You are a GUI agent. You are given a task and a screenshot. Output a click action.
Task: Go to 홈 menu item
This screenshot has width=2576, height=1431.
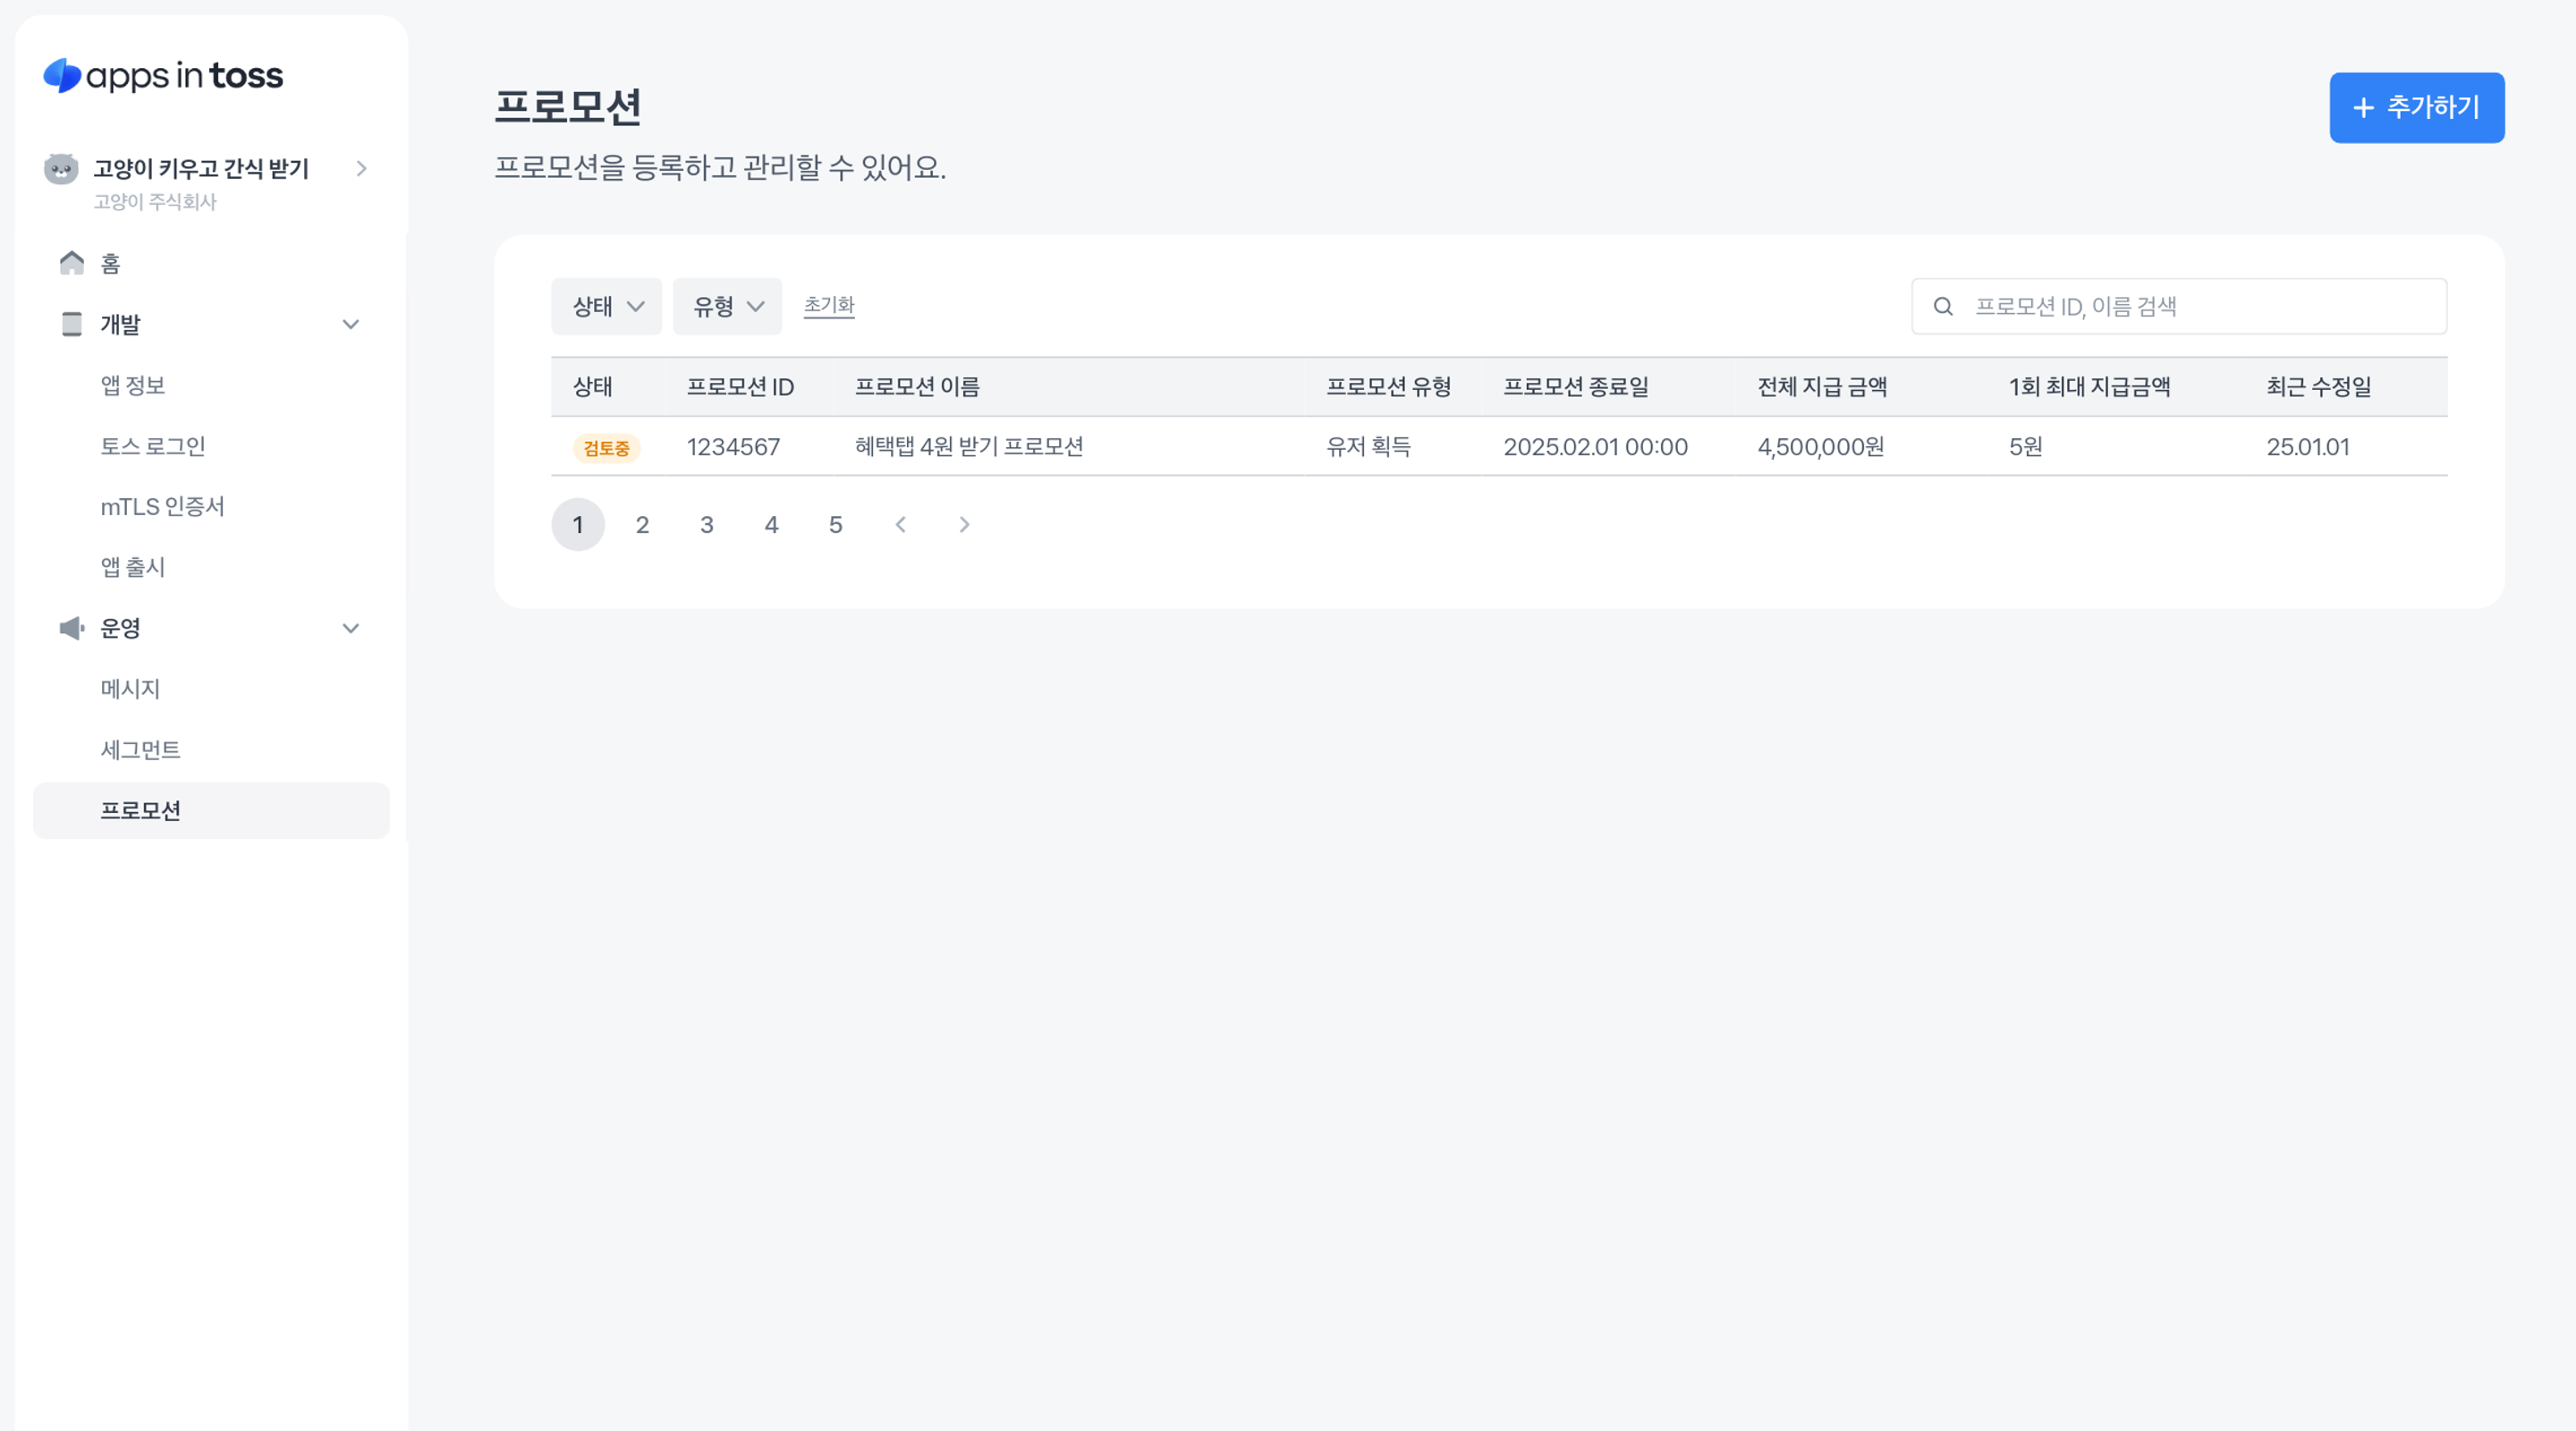[110, 263]
